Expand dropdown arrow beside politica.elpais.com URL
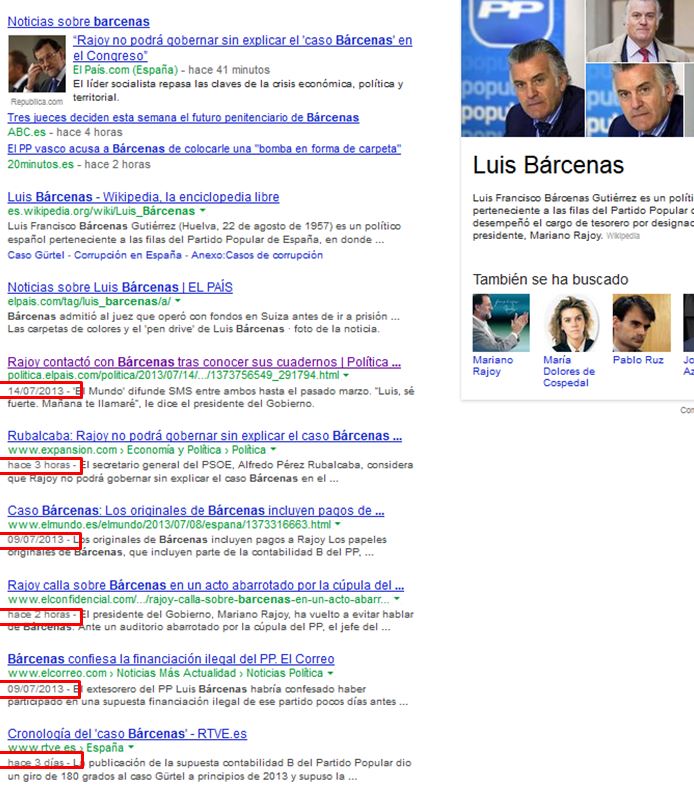The height and width of the screenshot is (789, 694). 346,376
